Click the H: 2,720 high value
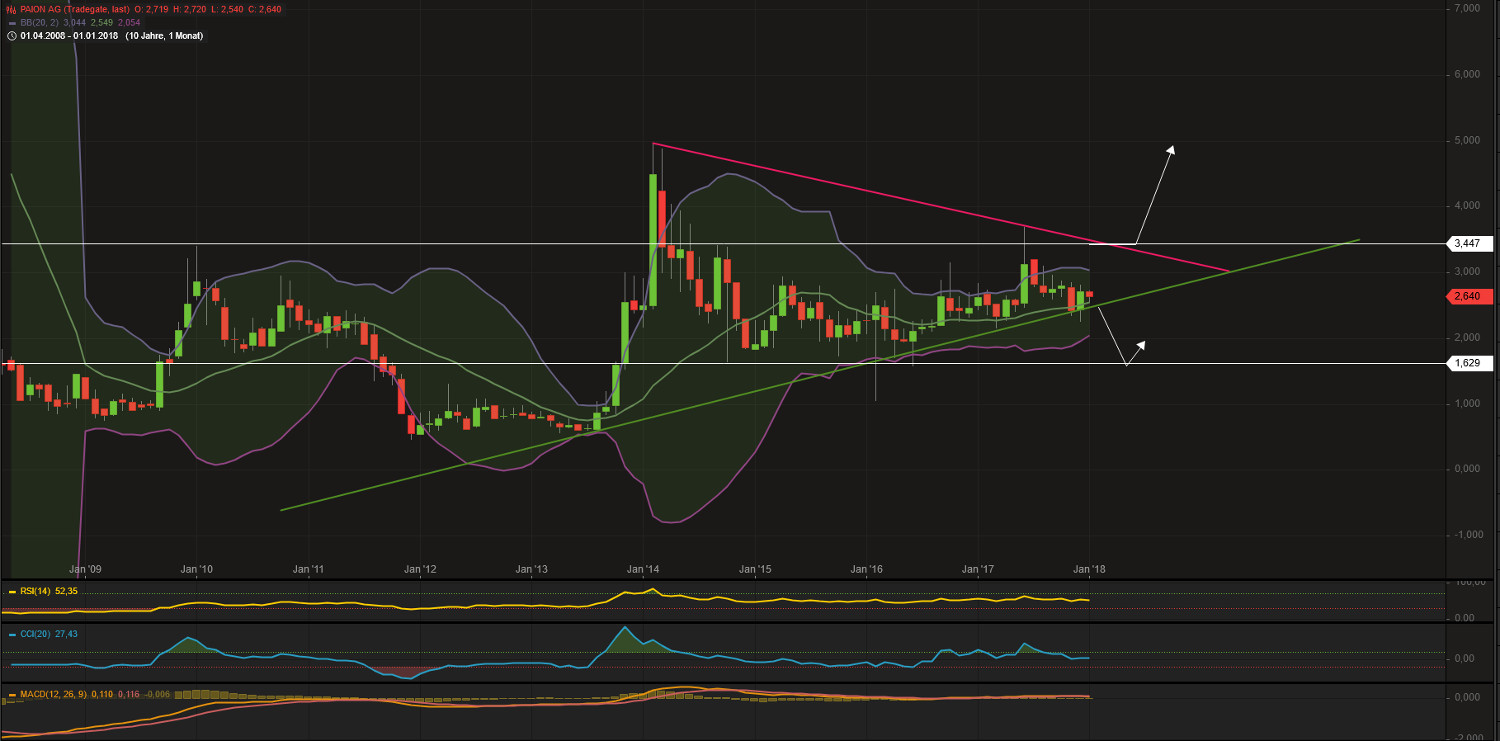This screenshot has height=741, width=1500. click(192, 8)
